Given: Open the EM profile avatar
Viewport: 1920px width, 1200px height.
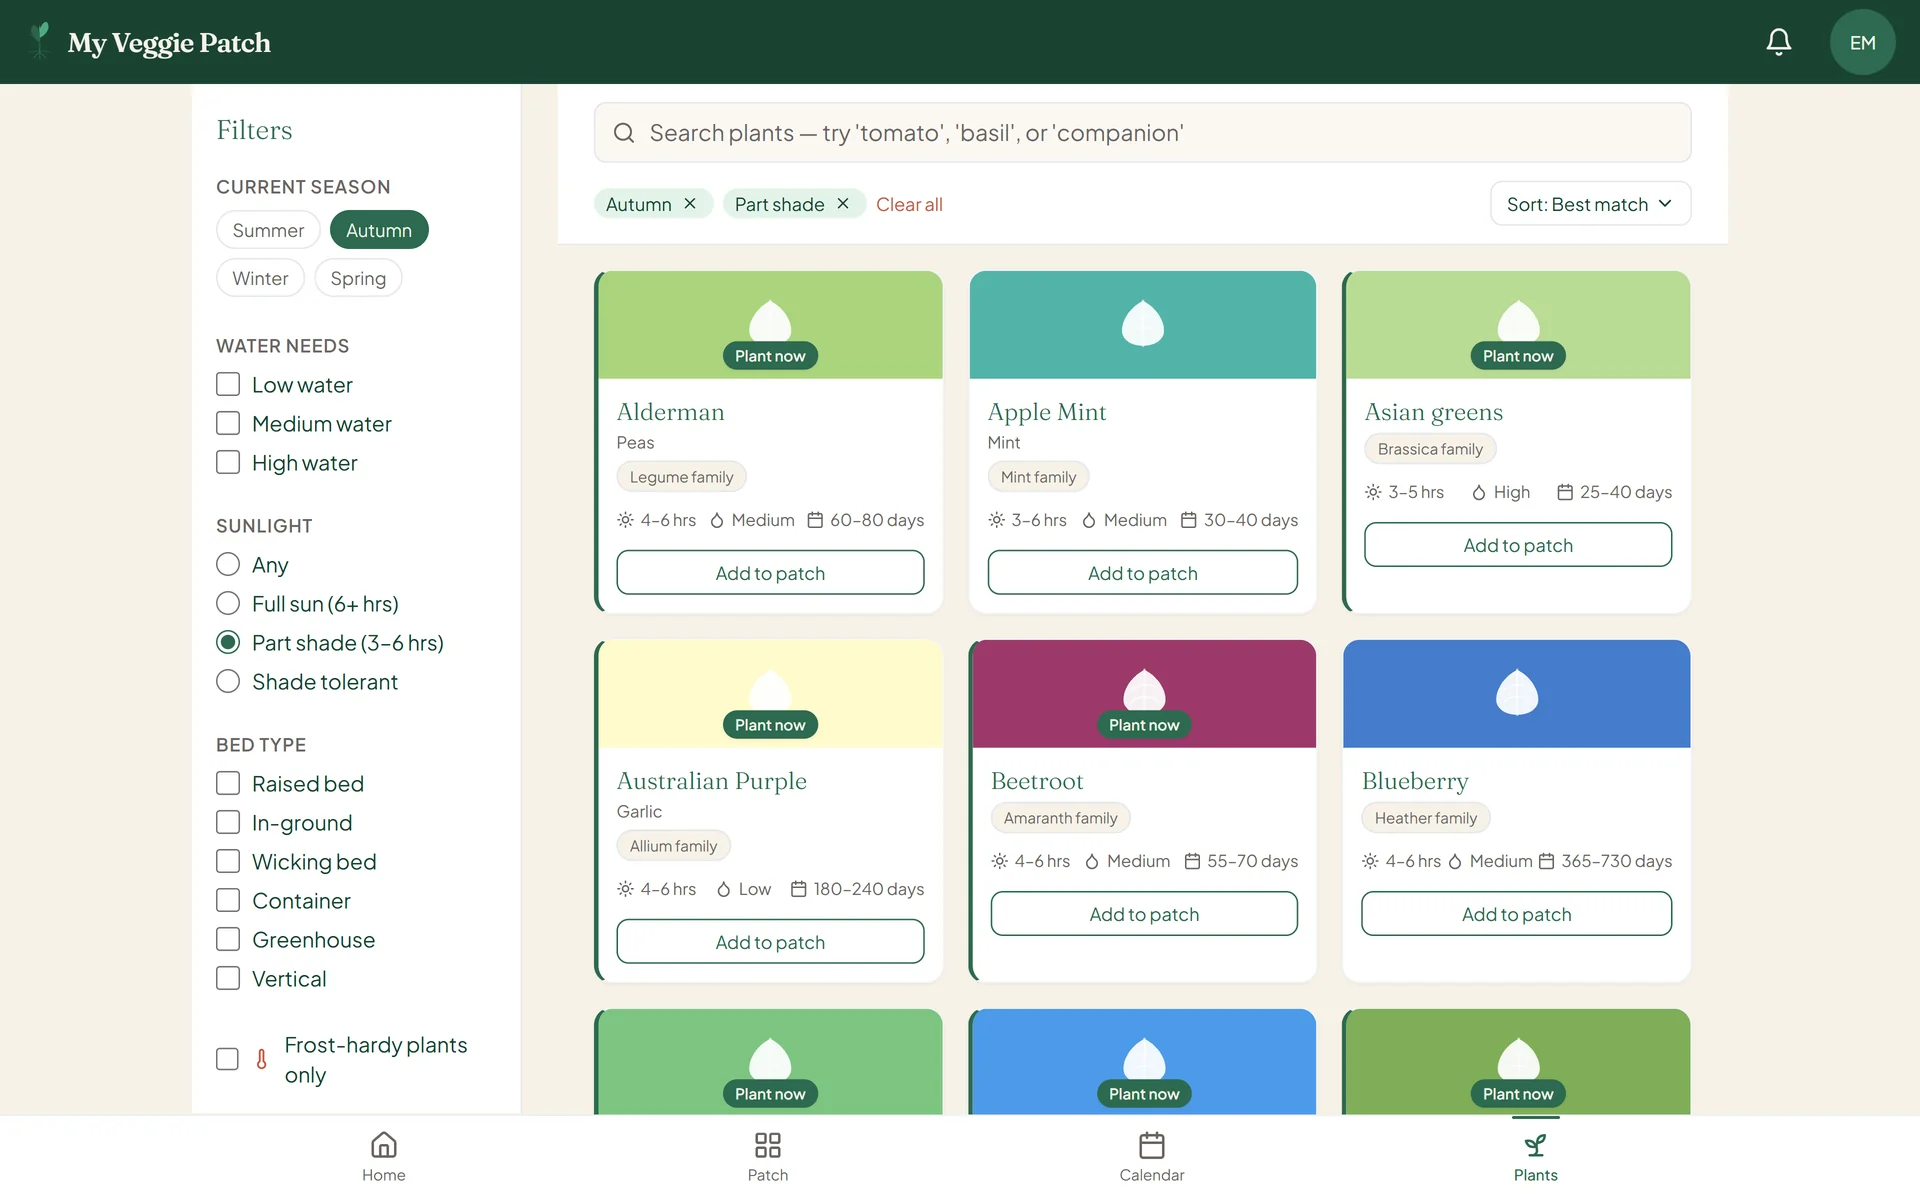Looking at the screenshot, I should (x=1862, y=42).
